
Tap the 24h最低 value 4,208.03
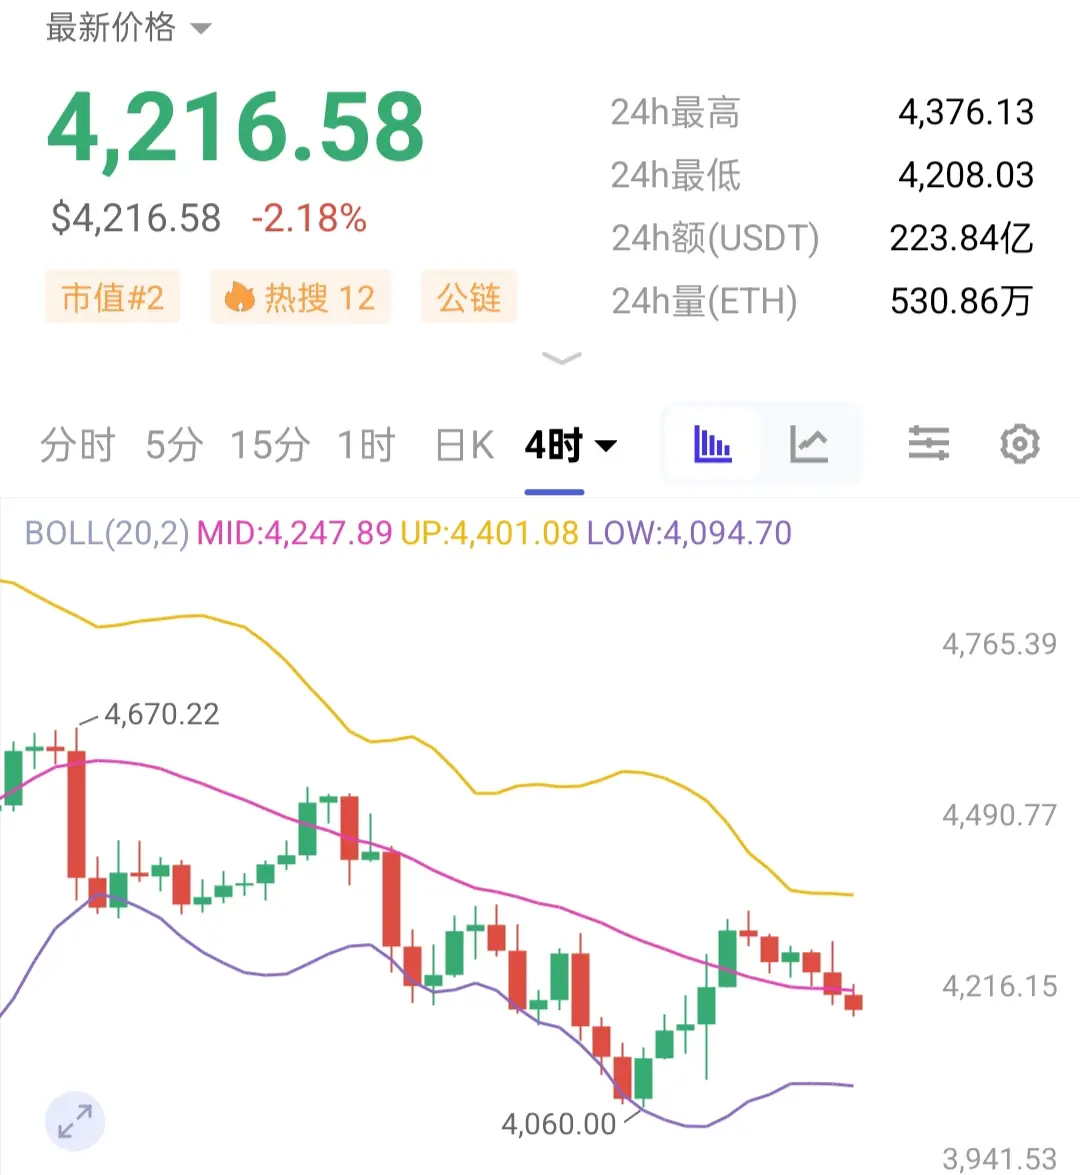967,175
